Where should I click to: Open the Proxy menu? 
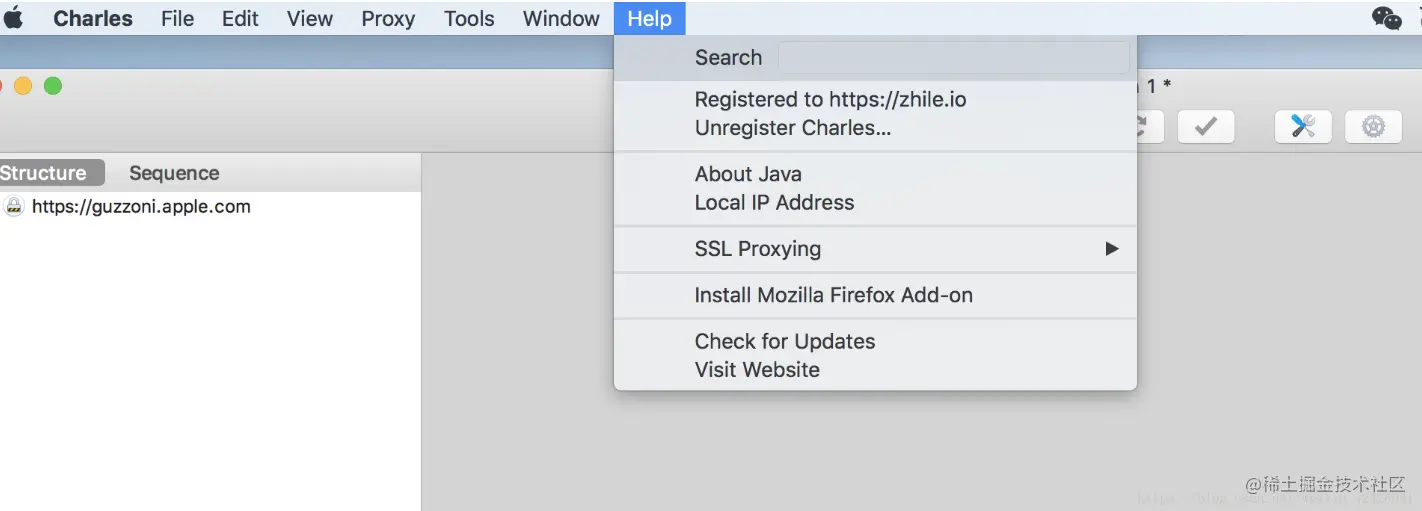click(388, 18)
